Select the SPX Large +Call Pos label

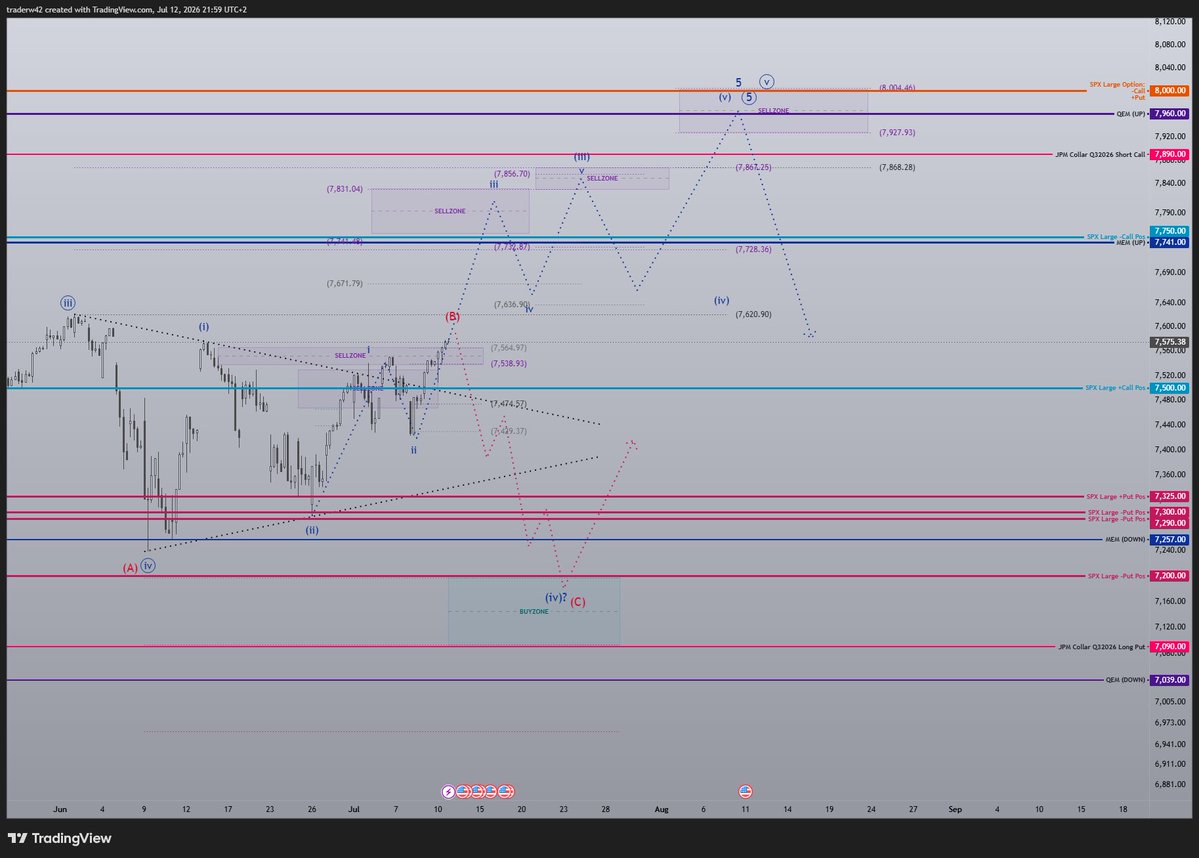coord(1115,388)
